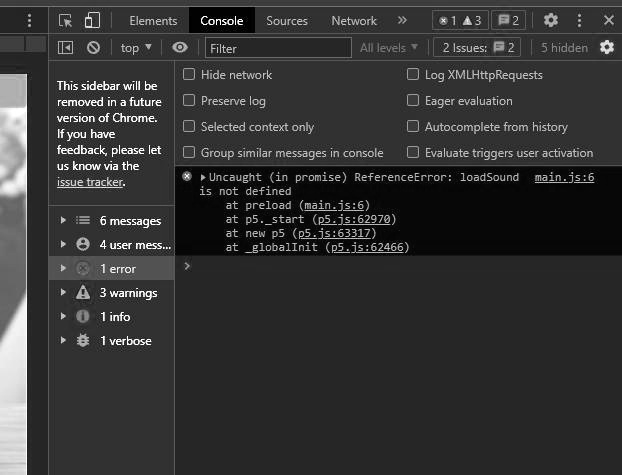Check the Preserve log option
The height and width of the screenshot is (475, 622).
[189, 101]
